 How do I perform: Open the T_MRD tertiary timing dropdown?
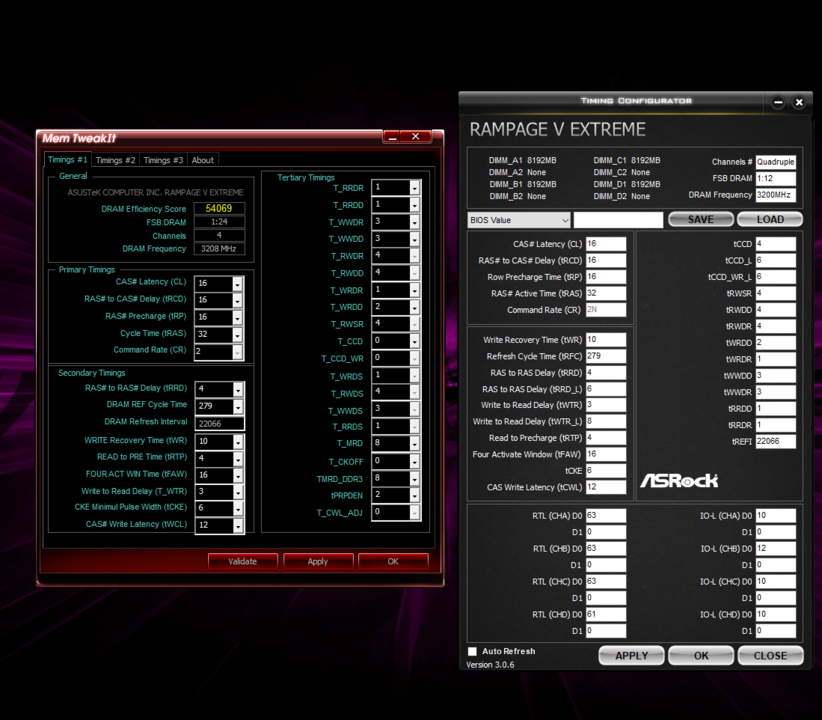[x=414, y=444]
